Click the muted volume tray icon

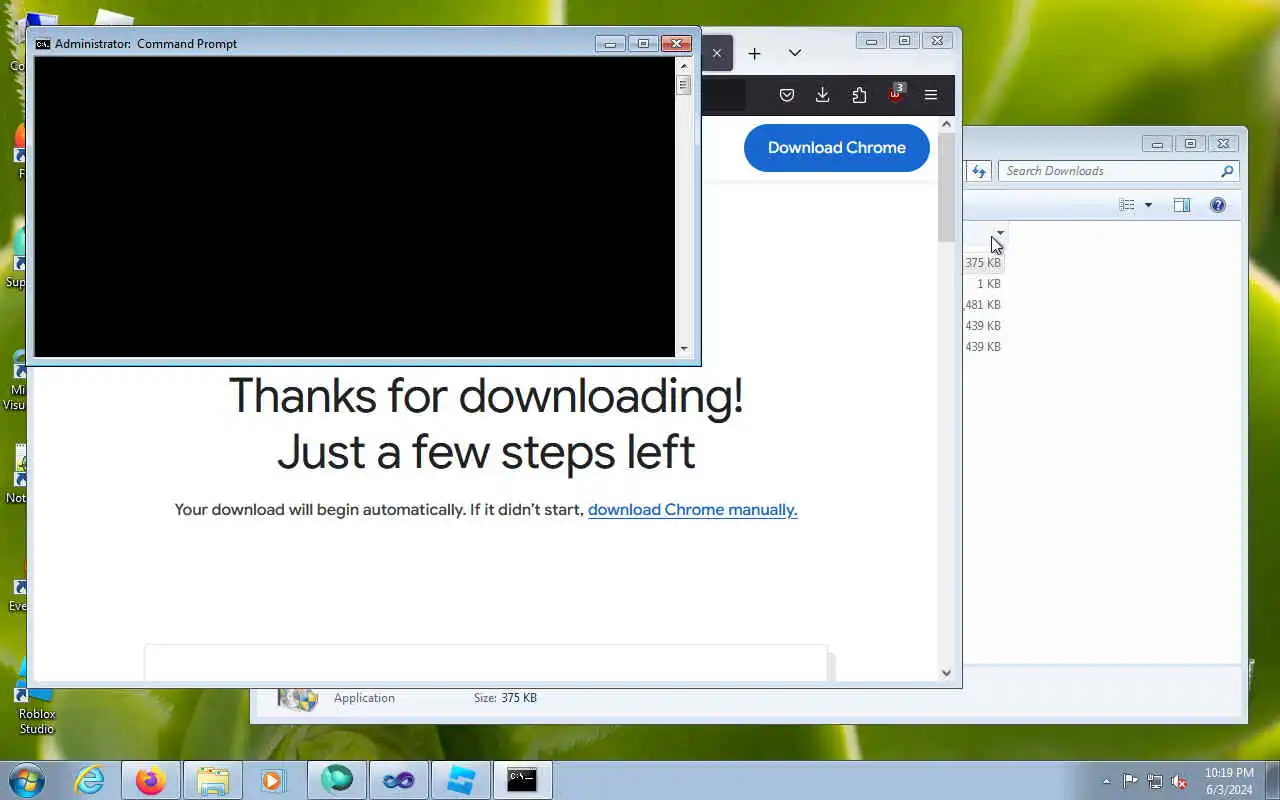(1180, 781)
